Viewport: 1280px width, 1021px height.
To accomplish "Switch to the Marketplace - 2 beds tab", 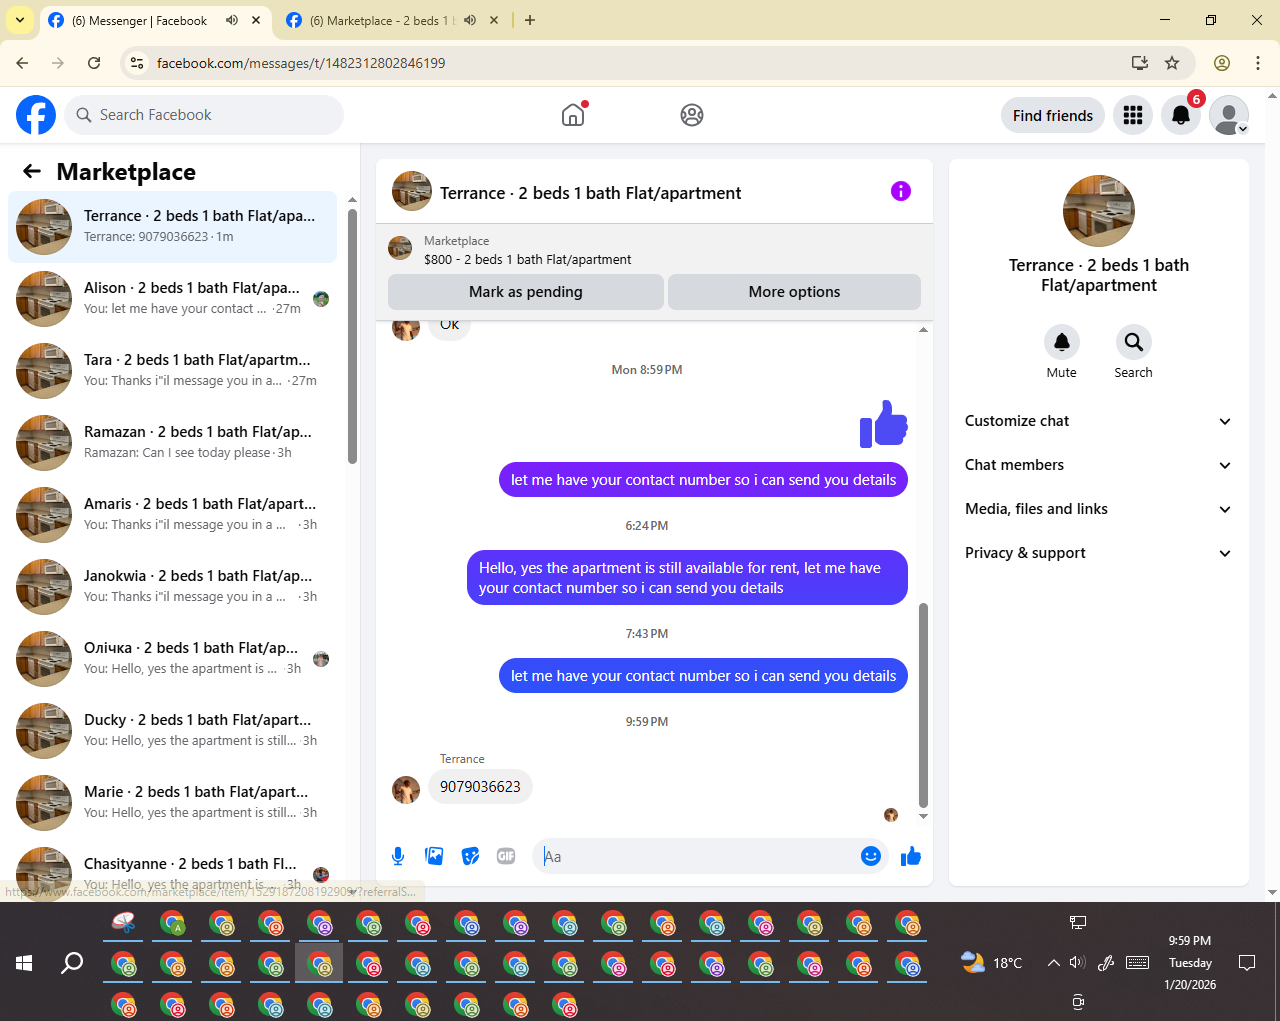I will pyautogui.click(x=380, y=20).
